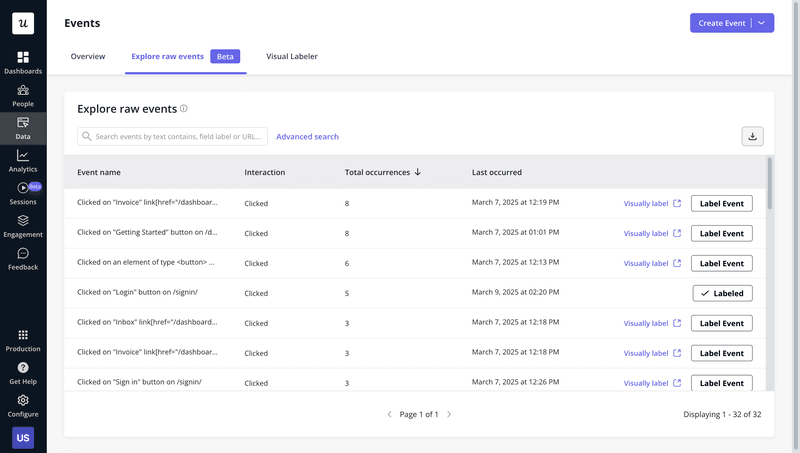
Task: Click Label Event for first Invoice row
Action: (722, 203)
